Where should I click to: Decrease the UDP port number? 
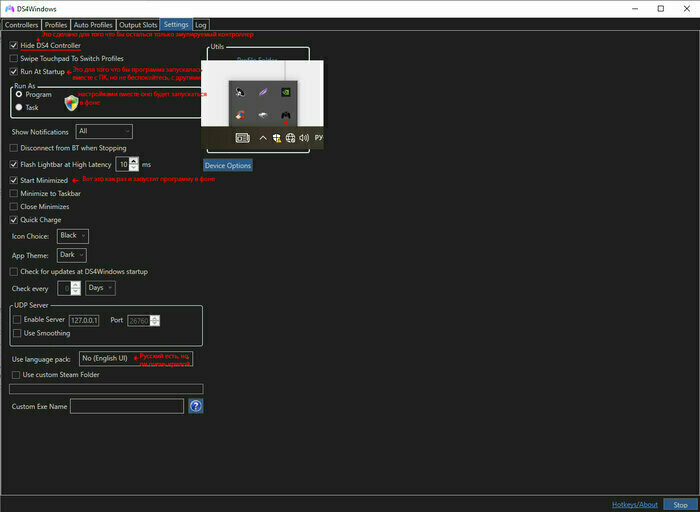pos(155,323)
